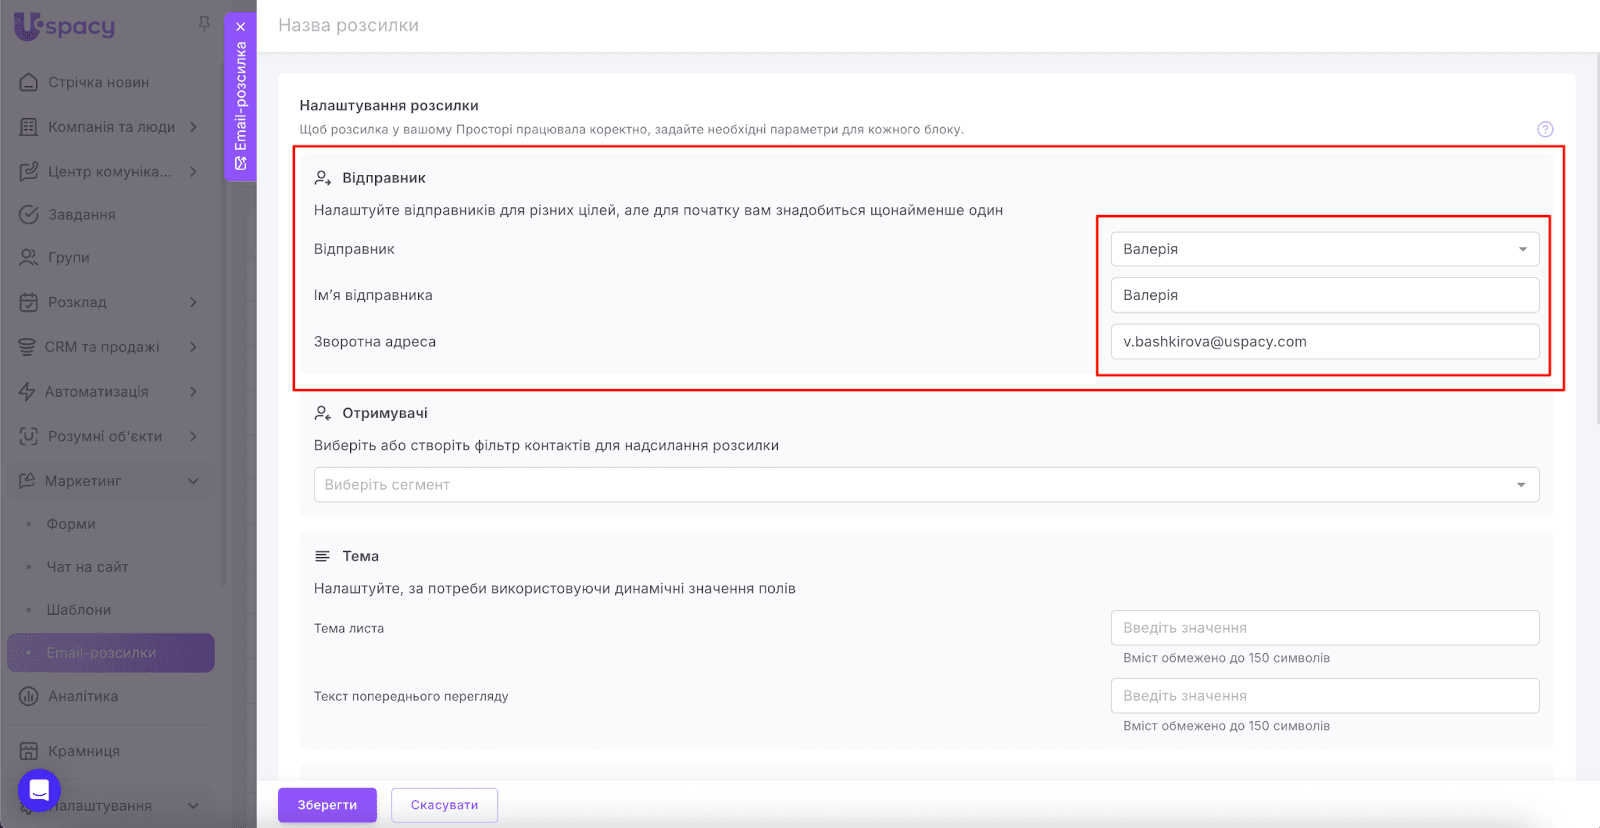The image size is (1600, 828).
Task: Click the Зберегти button
Action: (327, 805)
